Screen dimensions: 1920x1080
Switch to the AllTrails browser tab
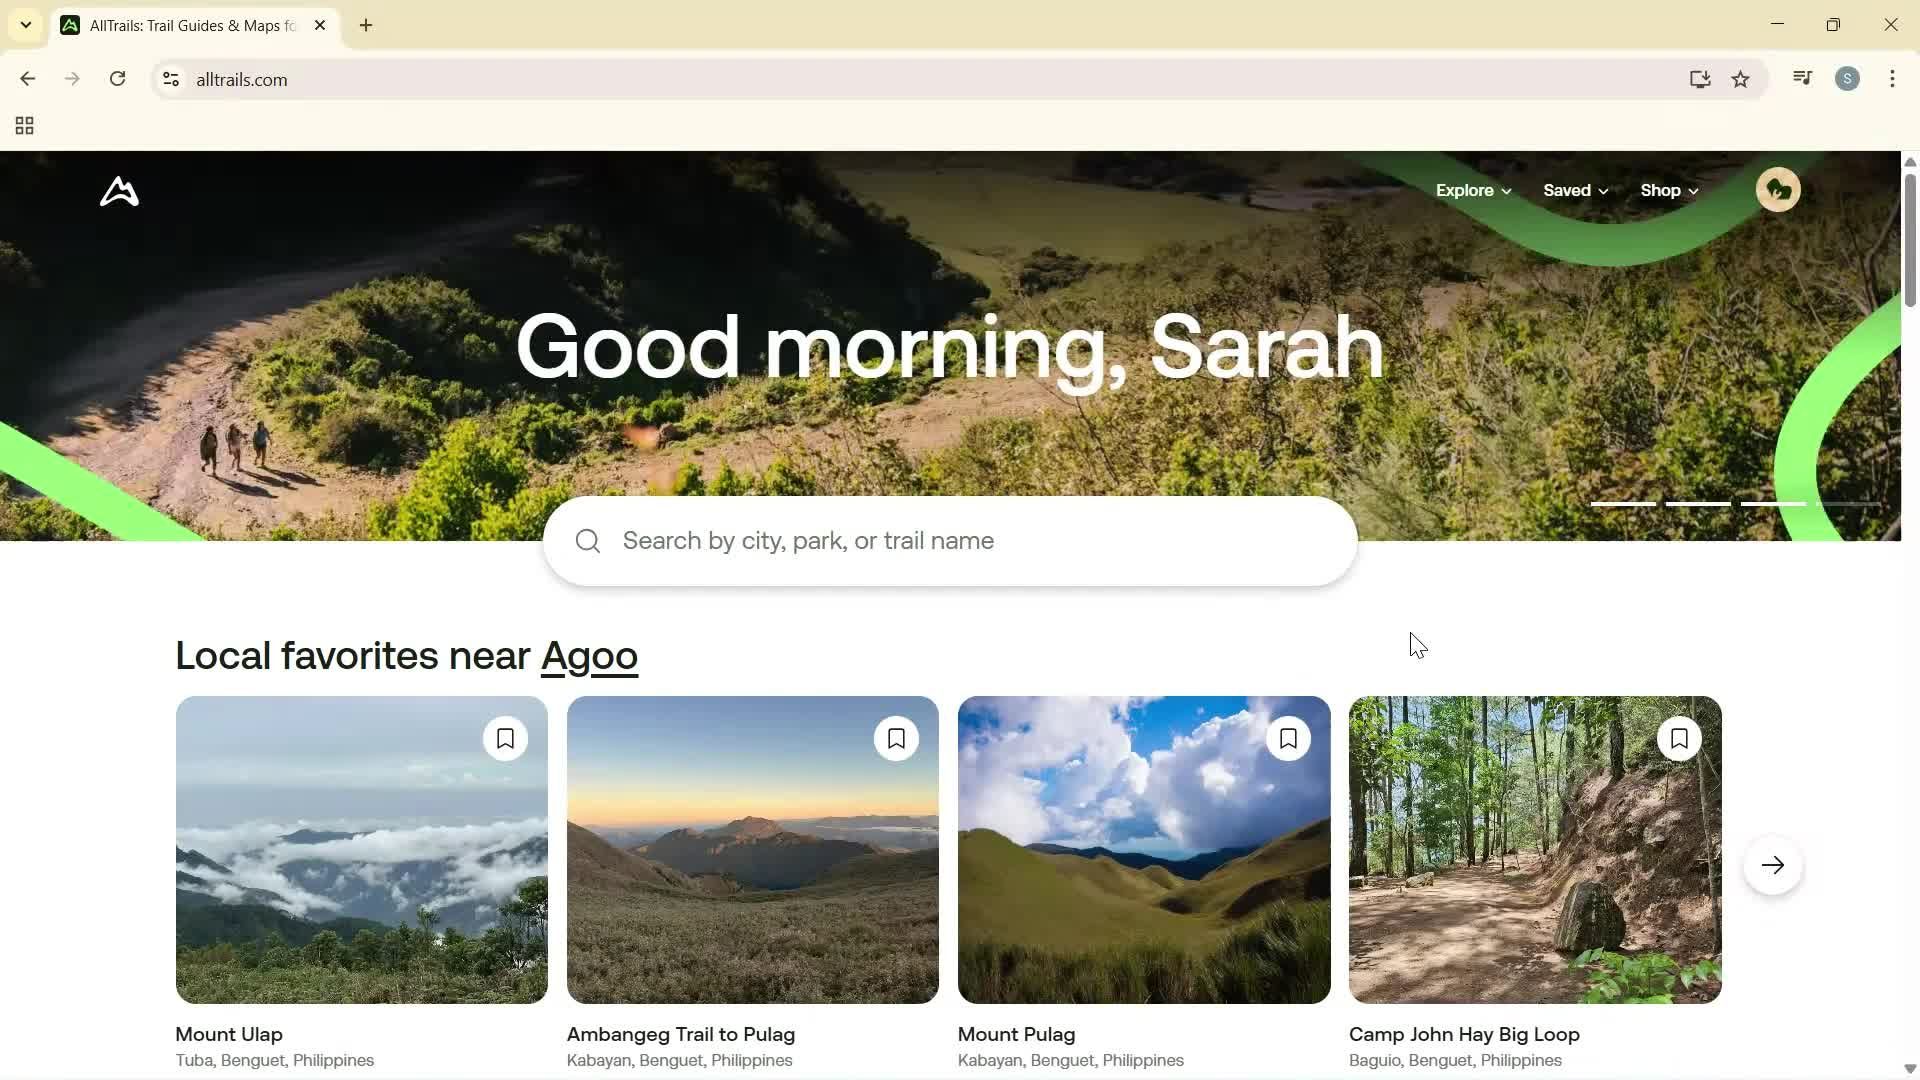[180, 25]
